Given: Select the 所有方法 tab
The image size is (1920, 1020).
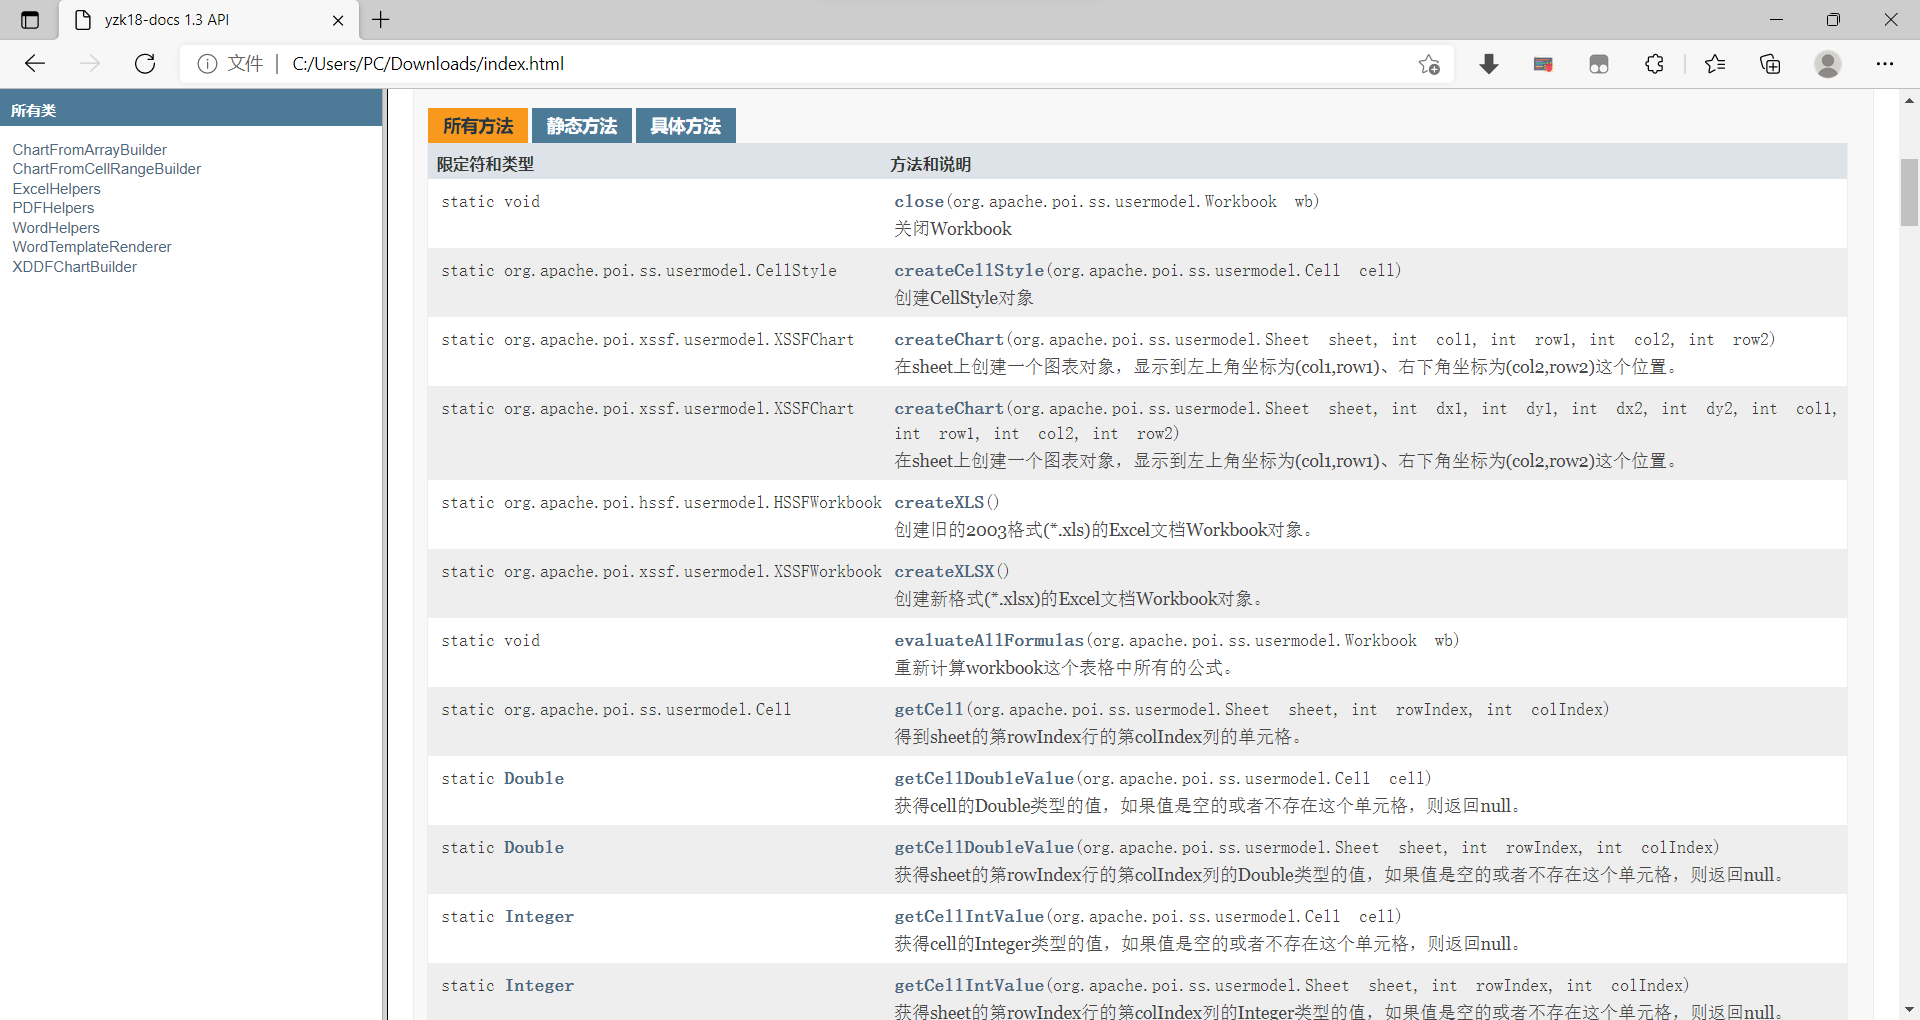Looking at the screenshot, I should [478, 126].
